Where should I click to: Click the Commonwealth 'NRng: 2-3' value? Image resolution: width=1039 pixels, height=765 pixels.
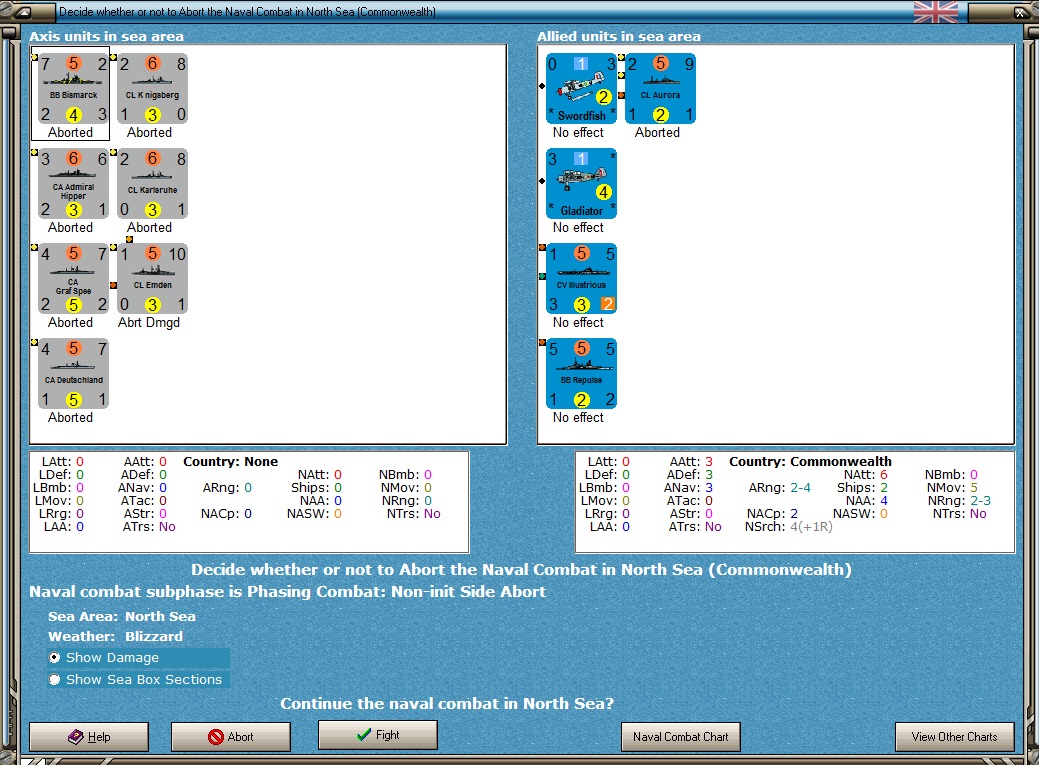(959, 500)
